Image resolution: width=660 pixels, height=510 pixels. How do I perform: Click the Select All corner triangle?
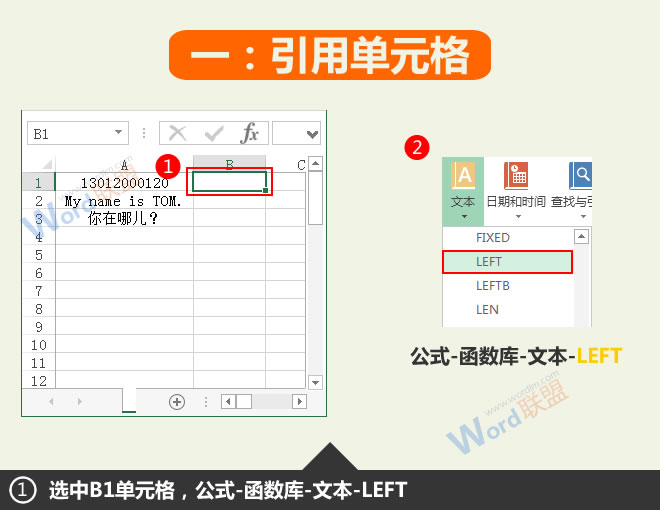point(46,164)
